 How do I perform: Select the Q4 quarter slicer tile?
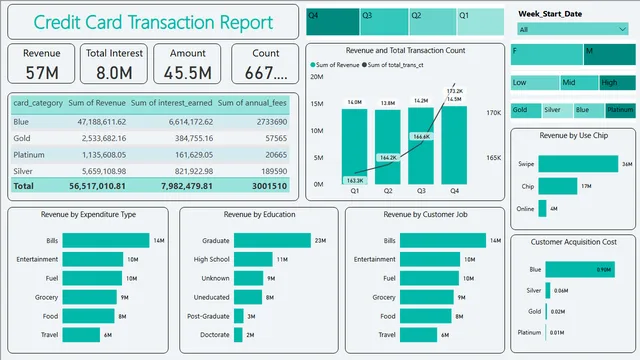333,22
